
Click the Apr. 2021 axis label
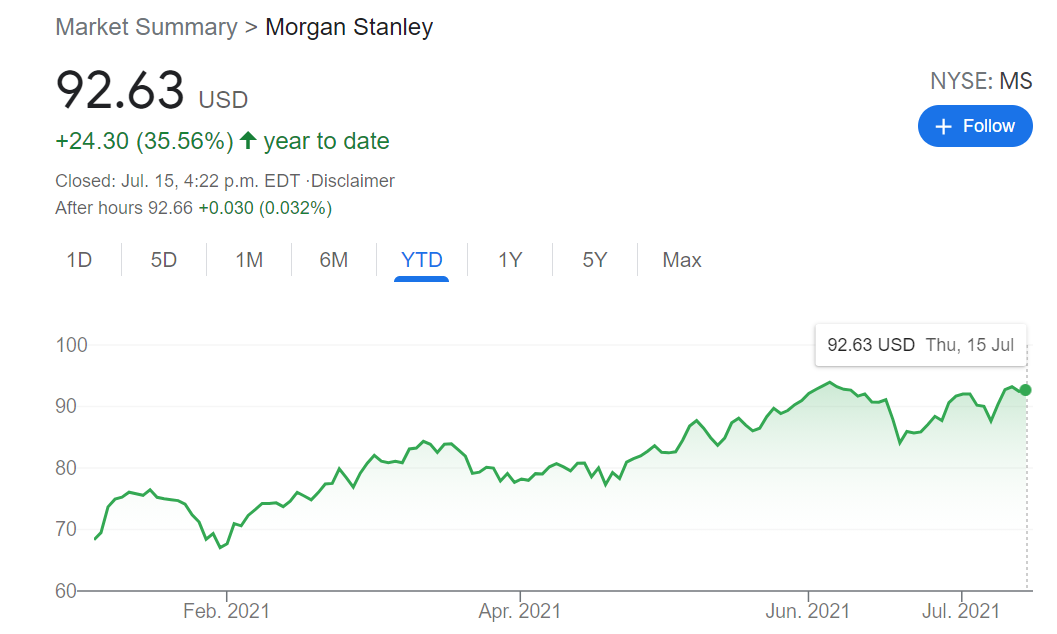pos(520,610)
